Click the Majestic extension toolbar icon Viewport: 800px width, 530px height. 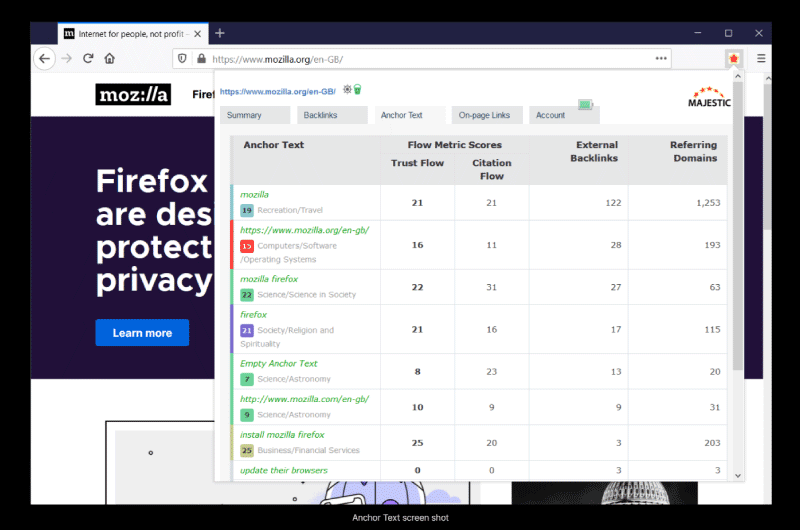pos(734,59)
